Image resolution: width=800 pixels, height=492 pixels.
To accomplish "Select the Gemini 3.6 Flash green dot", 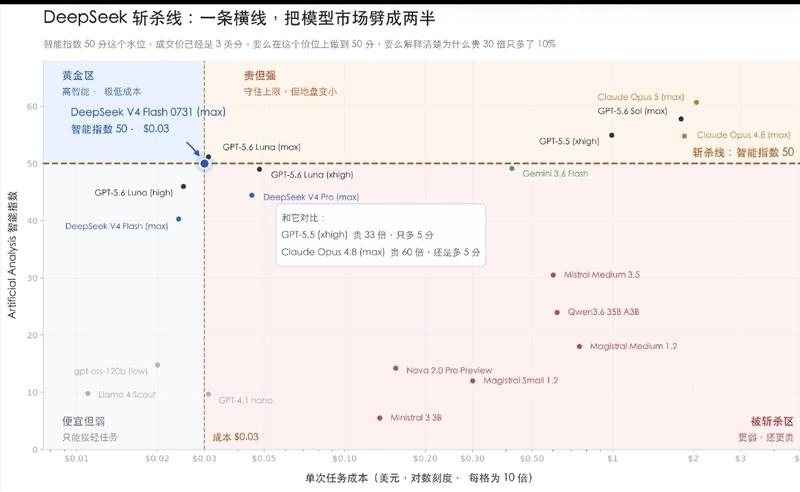I will click(512, 168).
